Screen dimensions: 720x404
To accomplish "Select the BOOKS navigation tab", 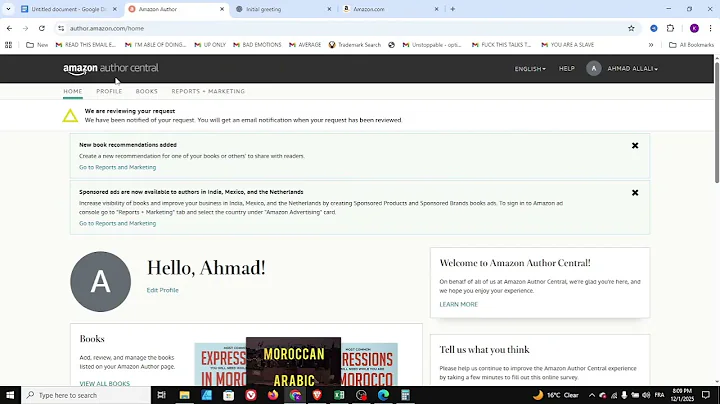I will (146, 91).
